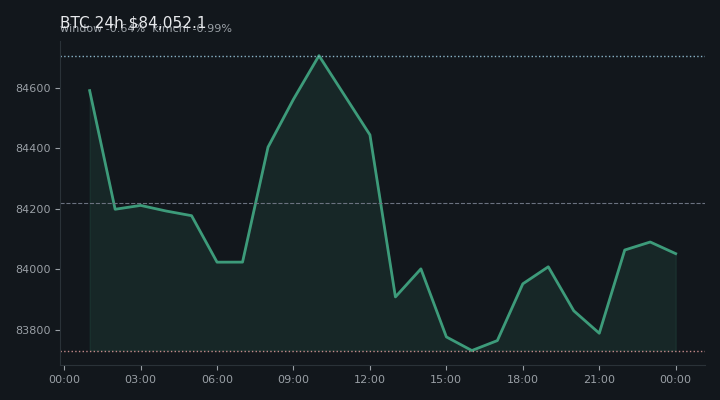
Task: Click the y-axis label 84400
Action: [x=33, y=148]
